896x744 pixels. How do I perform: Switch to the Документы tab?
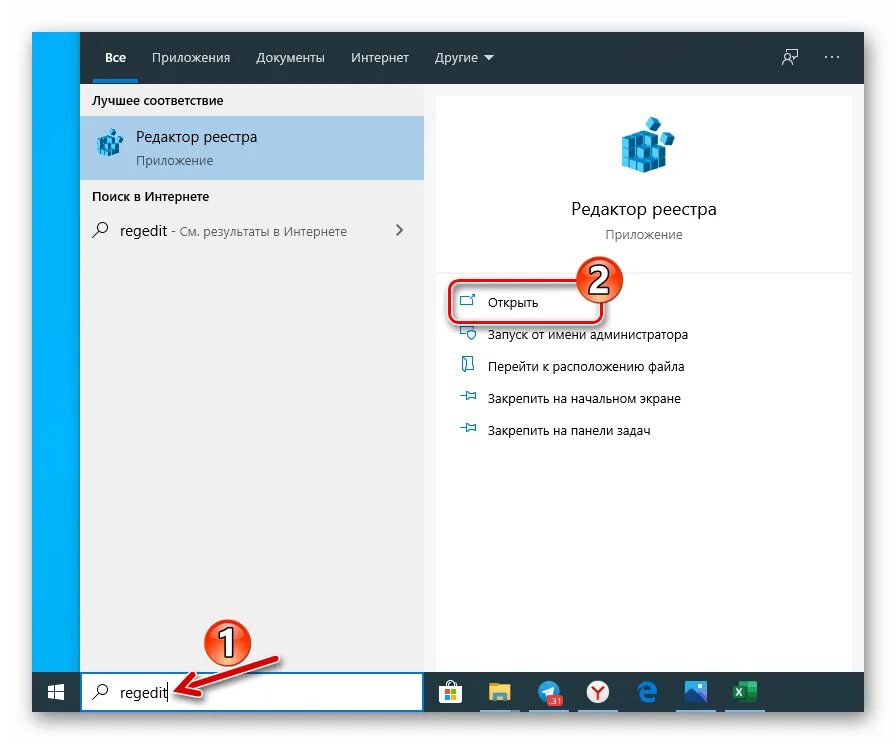(x=290, y=57)
